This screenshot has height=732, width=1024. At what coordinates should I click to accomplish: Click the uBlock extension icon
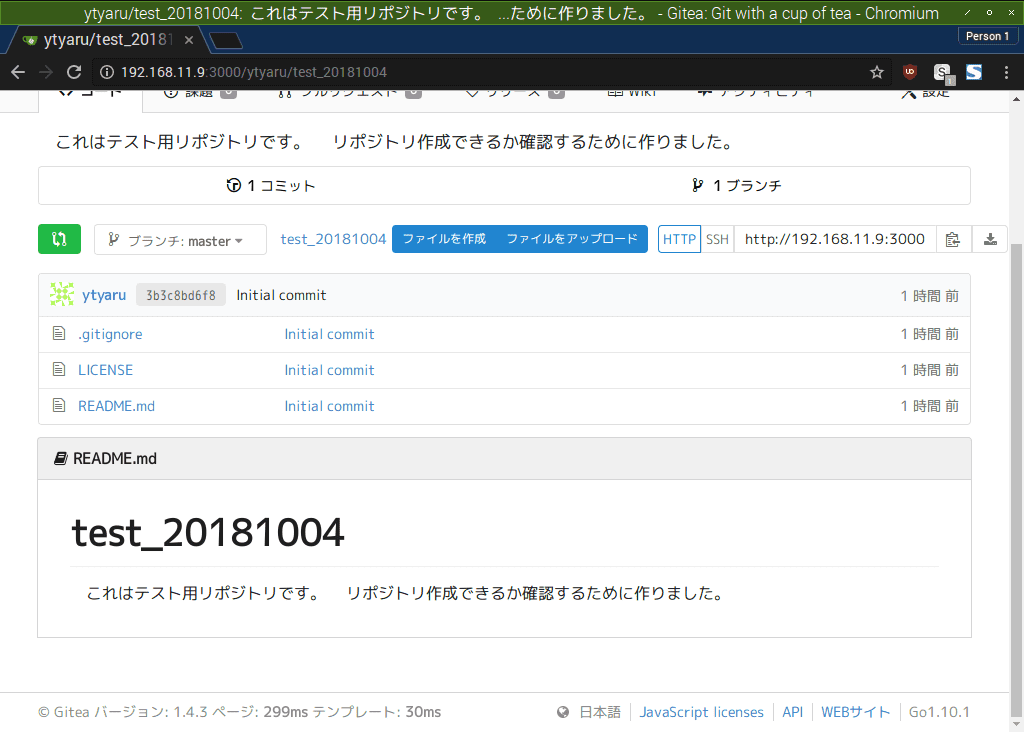pos(909,72)
